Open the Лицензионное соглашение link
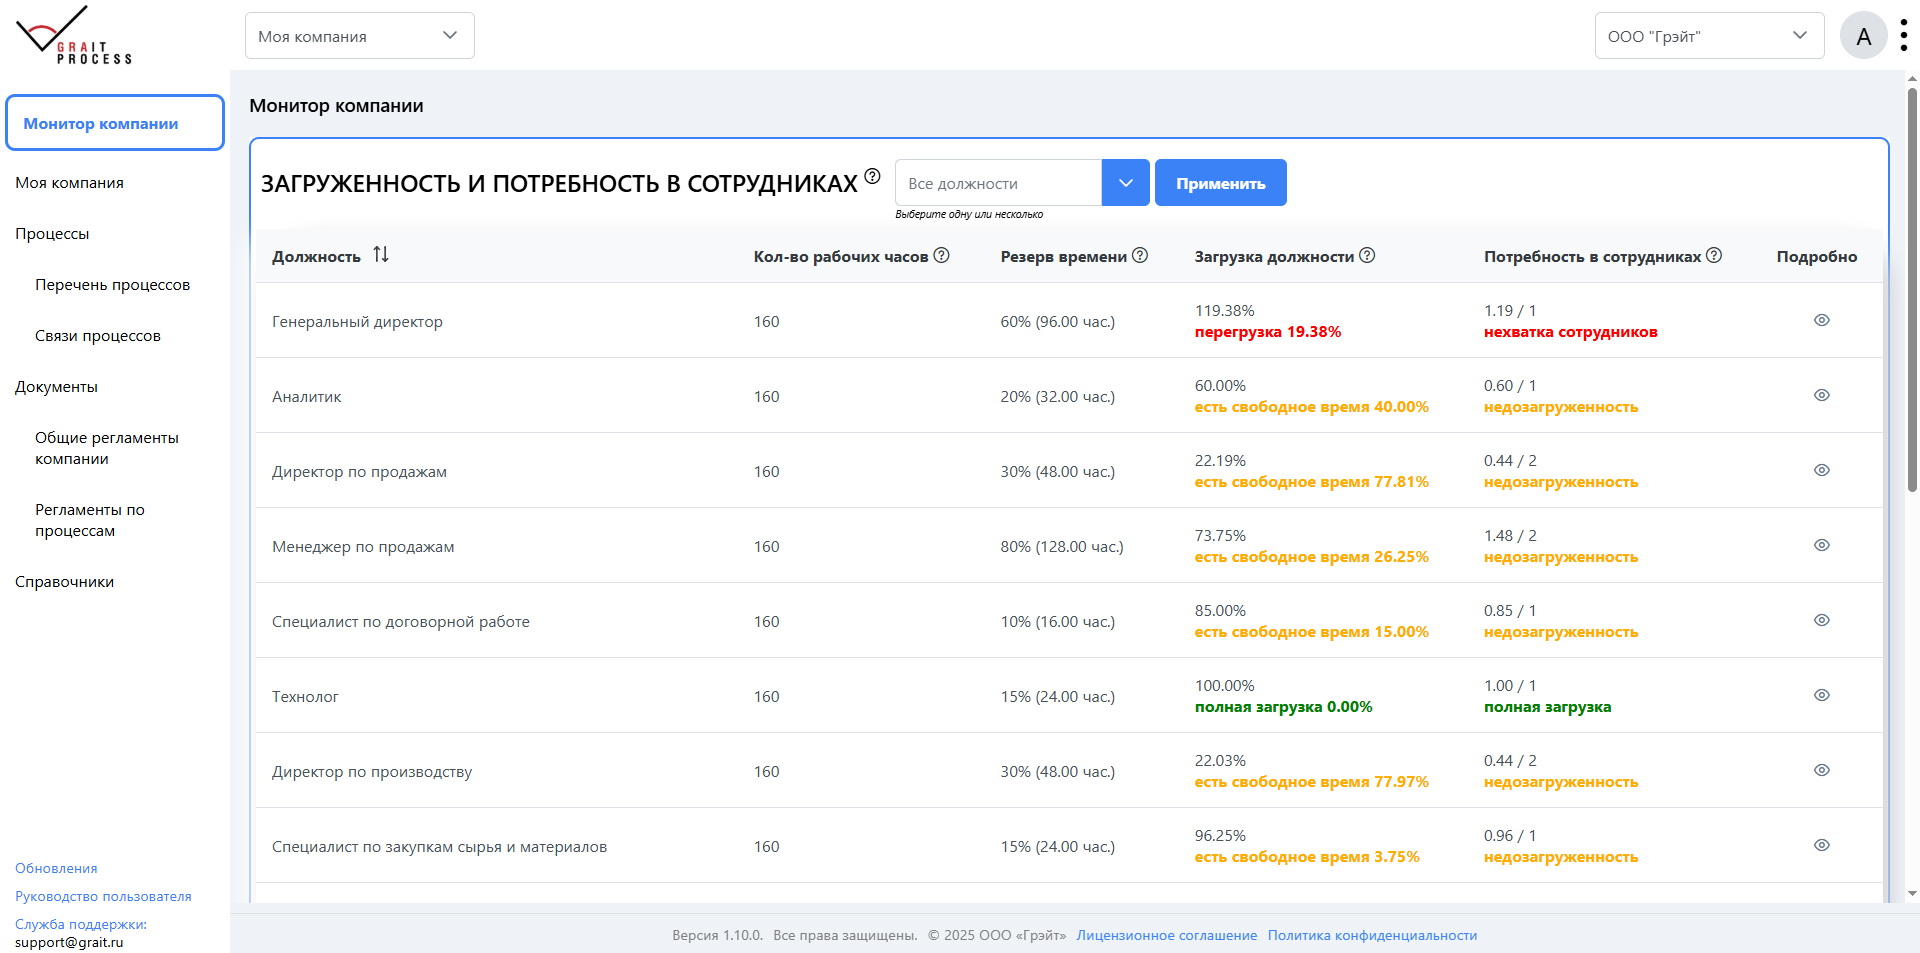 (1166, 935)
